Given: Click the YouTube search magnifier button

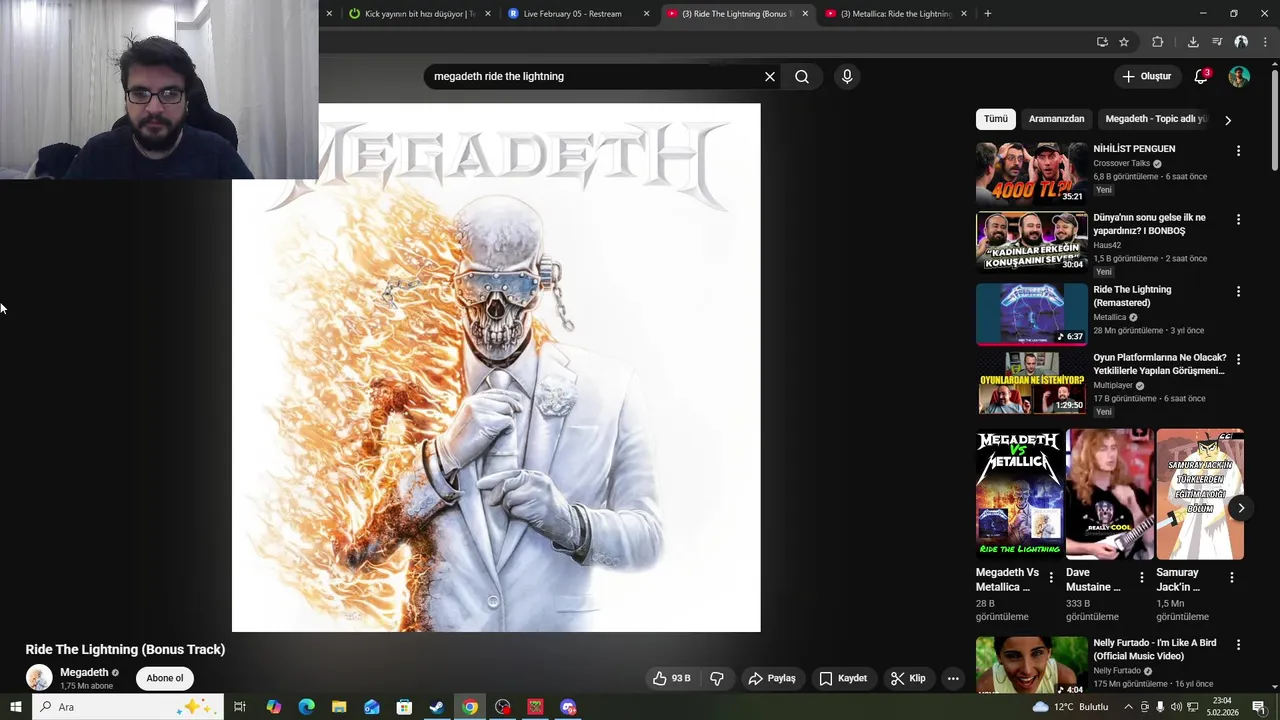Looking at the screenshot, I should [x=802, y=76].
